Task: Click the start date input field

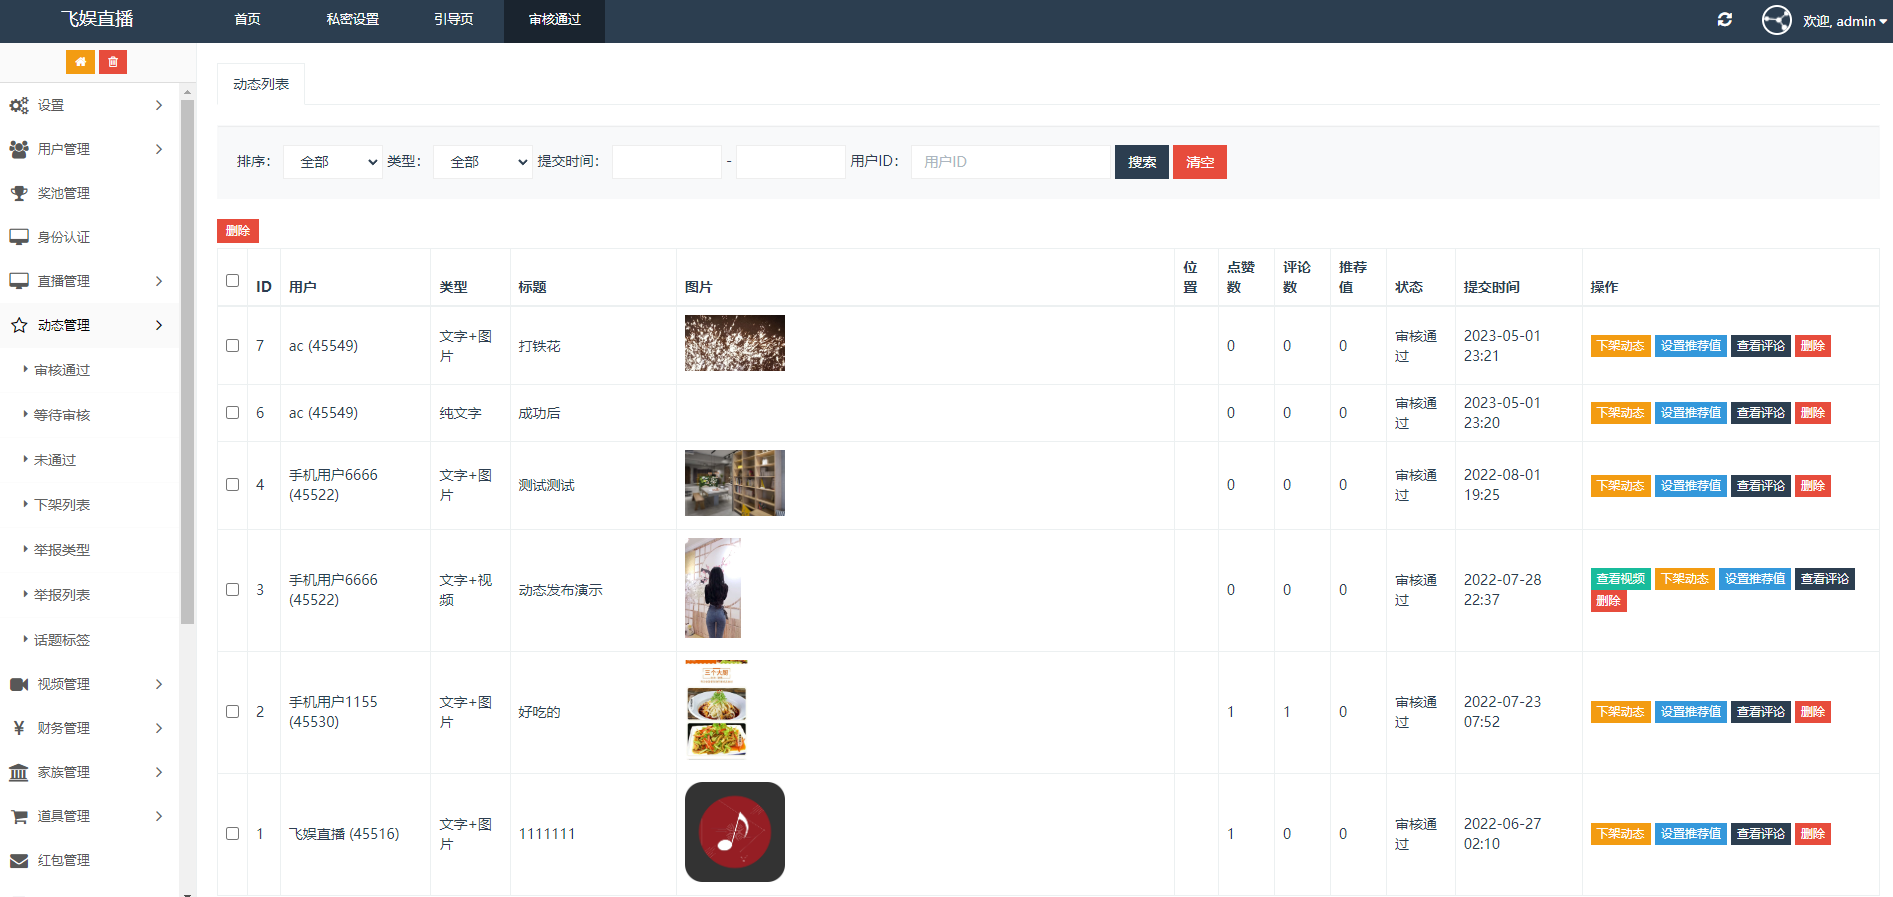Action: point(667,162)
